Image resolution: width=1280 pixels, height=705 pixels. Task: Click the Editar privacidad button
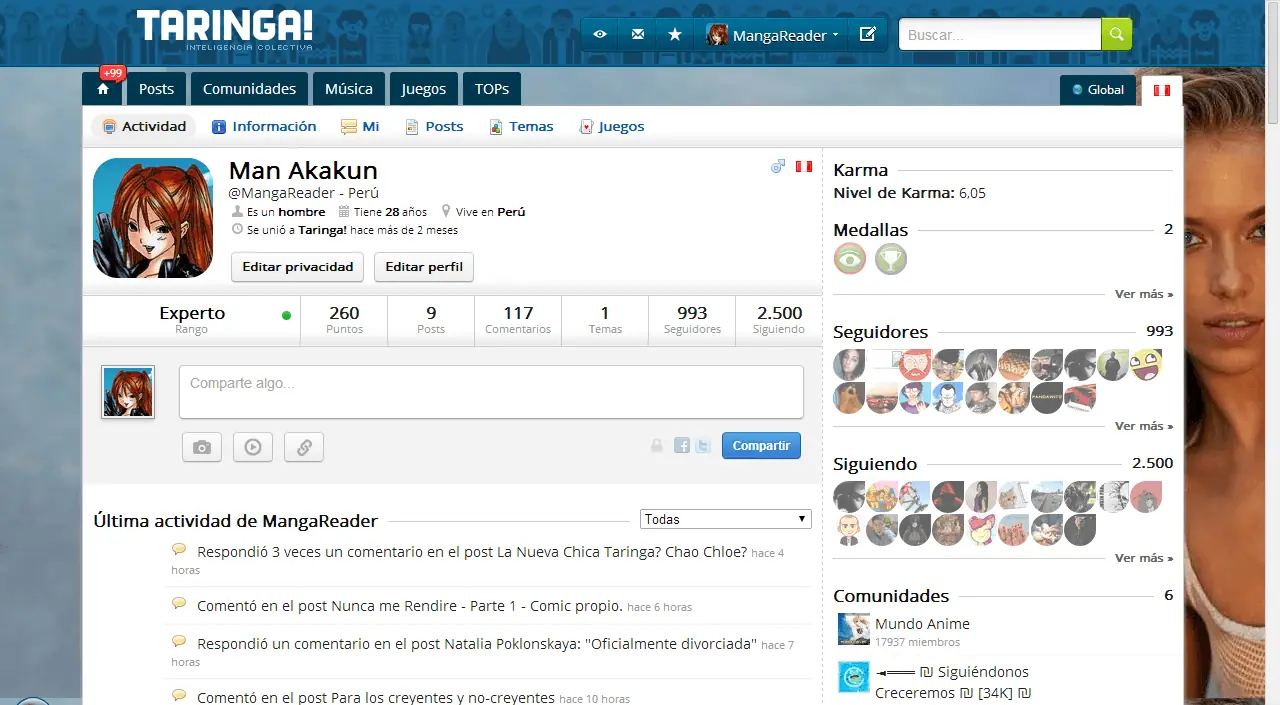click(x=298, y=267)
